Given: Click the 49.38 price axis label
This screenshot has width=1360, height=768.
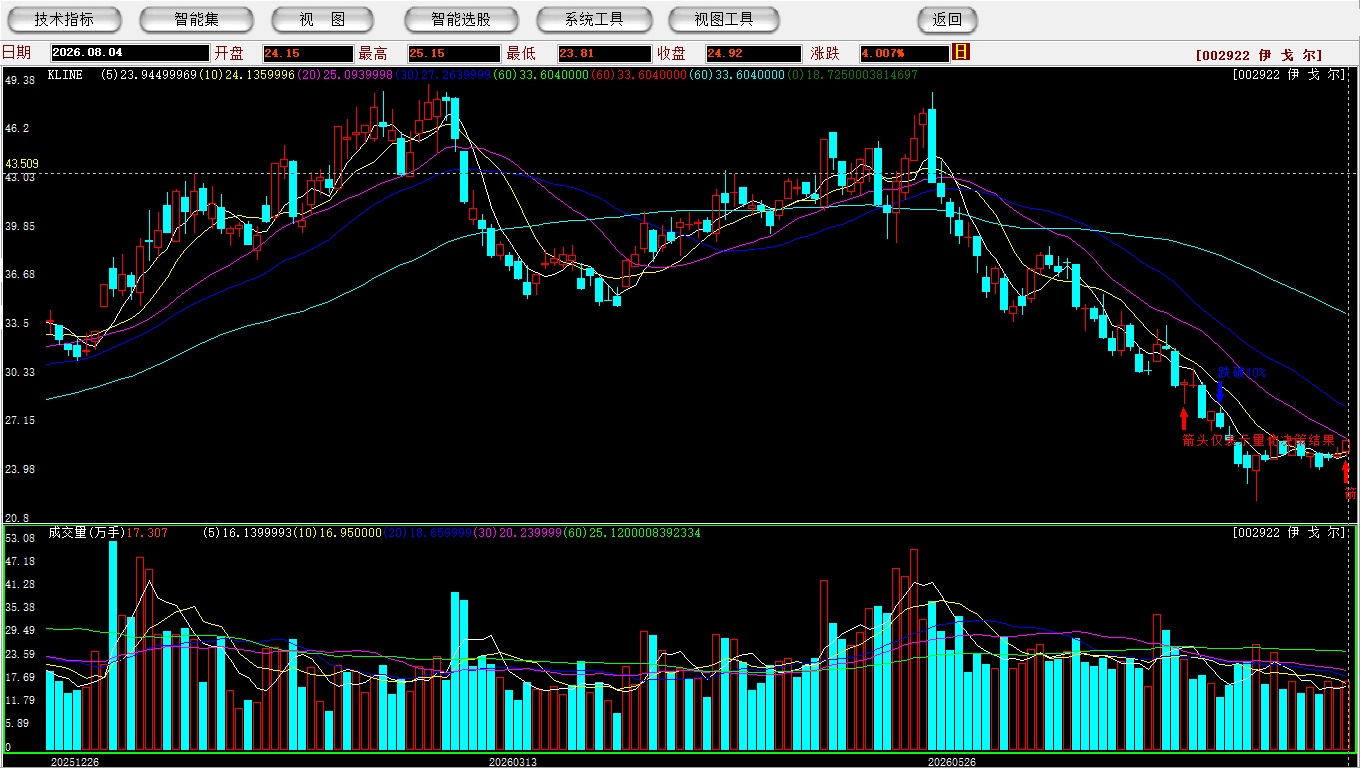Looking at the screenshot, I should (x=20, y=80).
